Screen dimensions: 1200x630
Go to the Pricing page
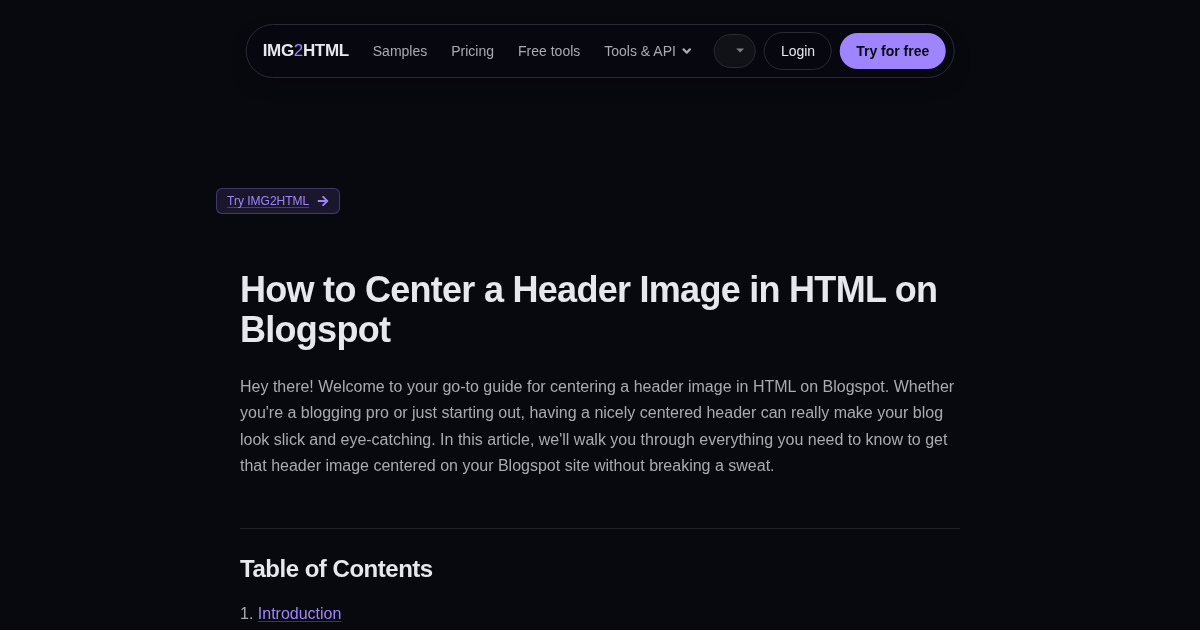(472, 51)
